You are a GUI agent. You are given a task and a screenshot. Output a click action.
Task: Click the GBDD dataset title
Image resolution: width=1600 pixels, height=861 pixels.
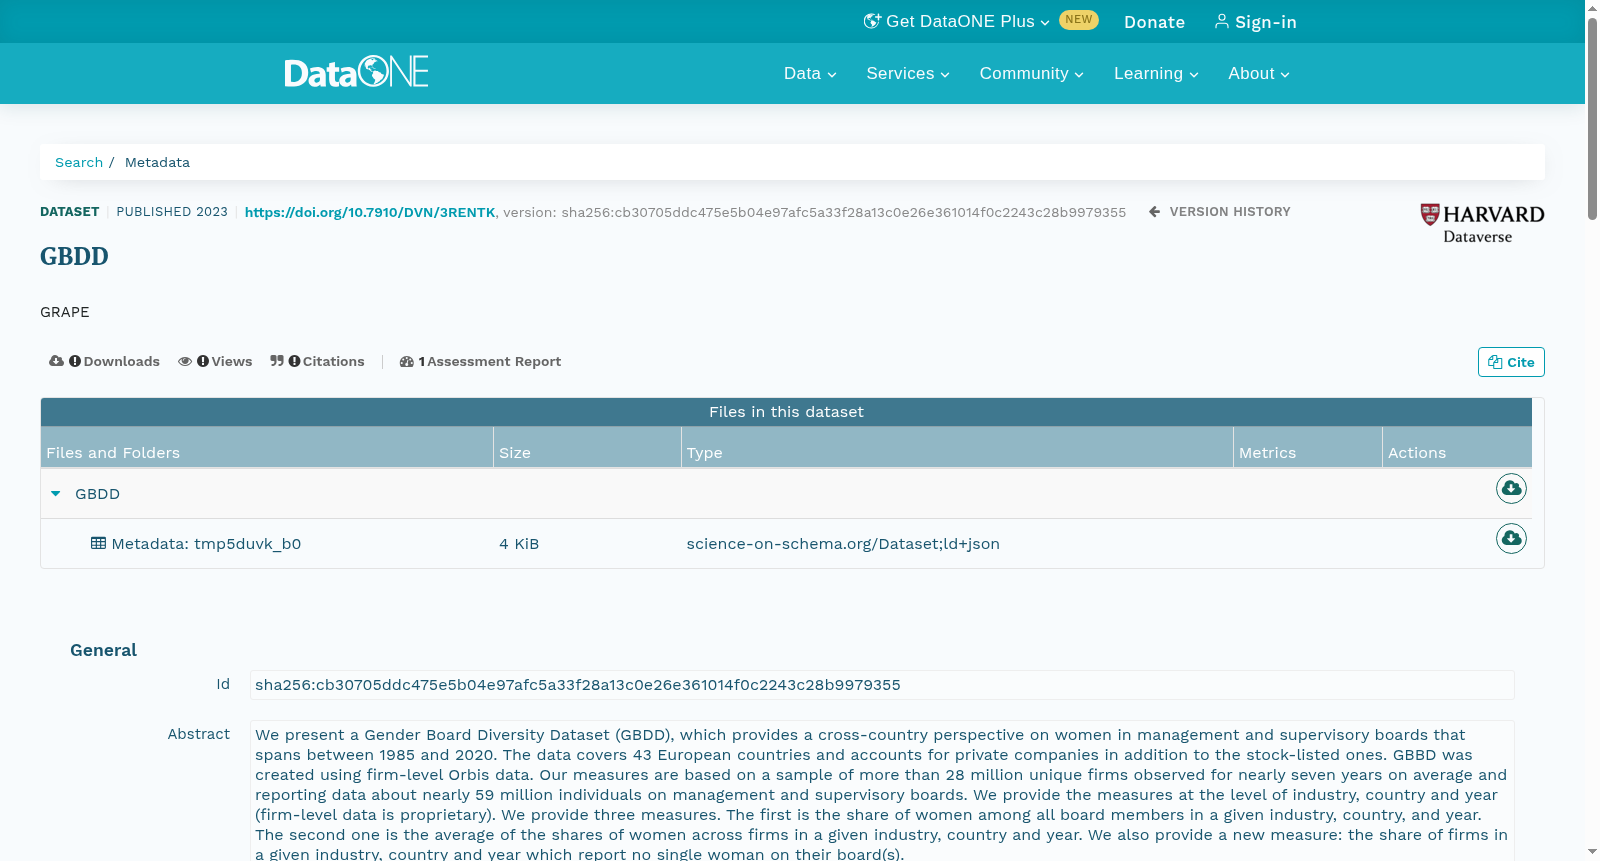tap(74, 256)
